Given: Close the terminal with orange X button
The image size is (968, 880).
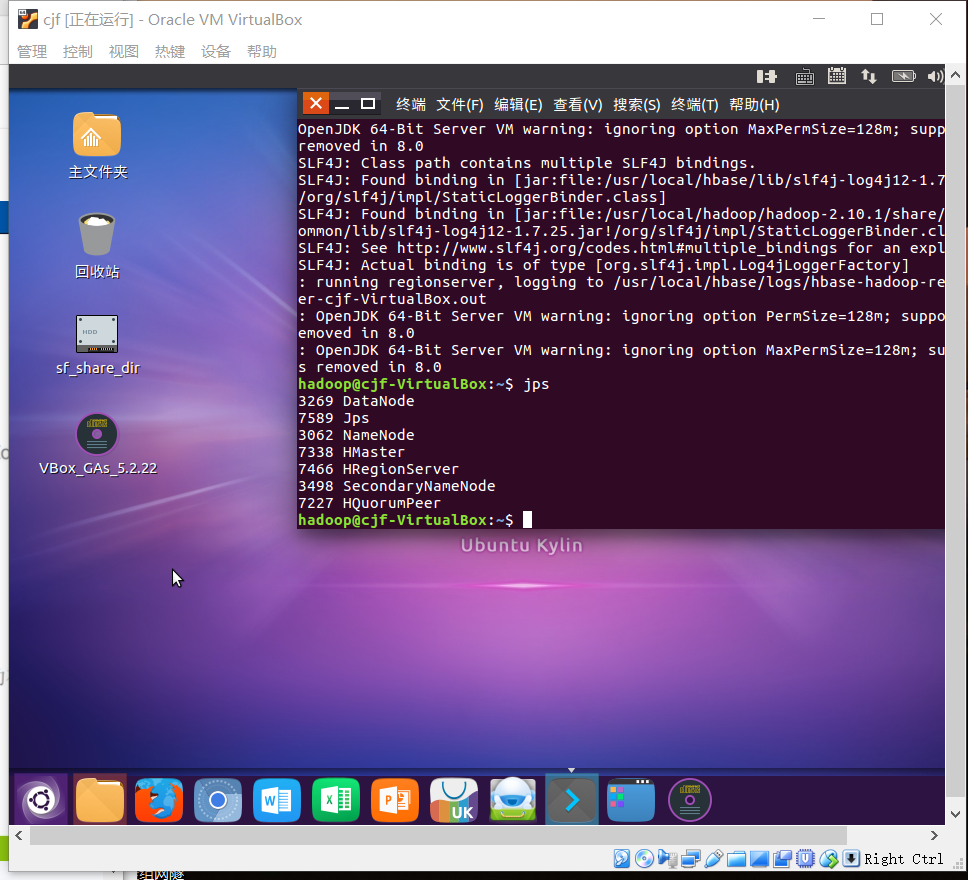Looking at the screenshot, I should [x=315, y=103].
